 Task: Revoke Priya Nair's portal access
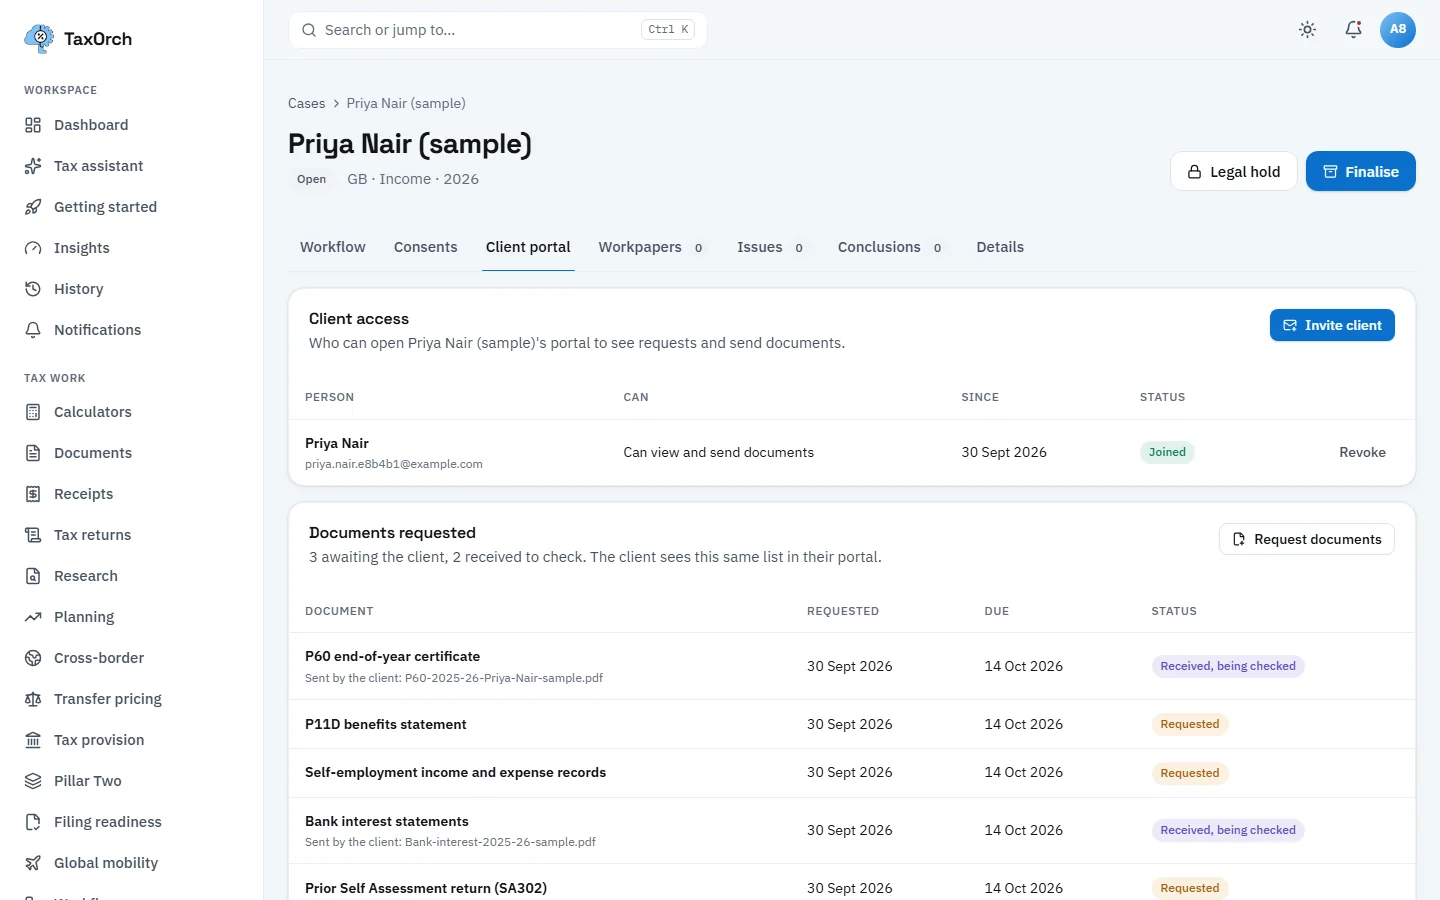click(x=1362, y=453)
